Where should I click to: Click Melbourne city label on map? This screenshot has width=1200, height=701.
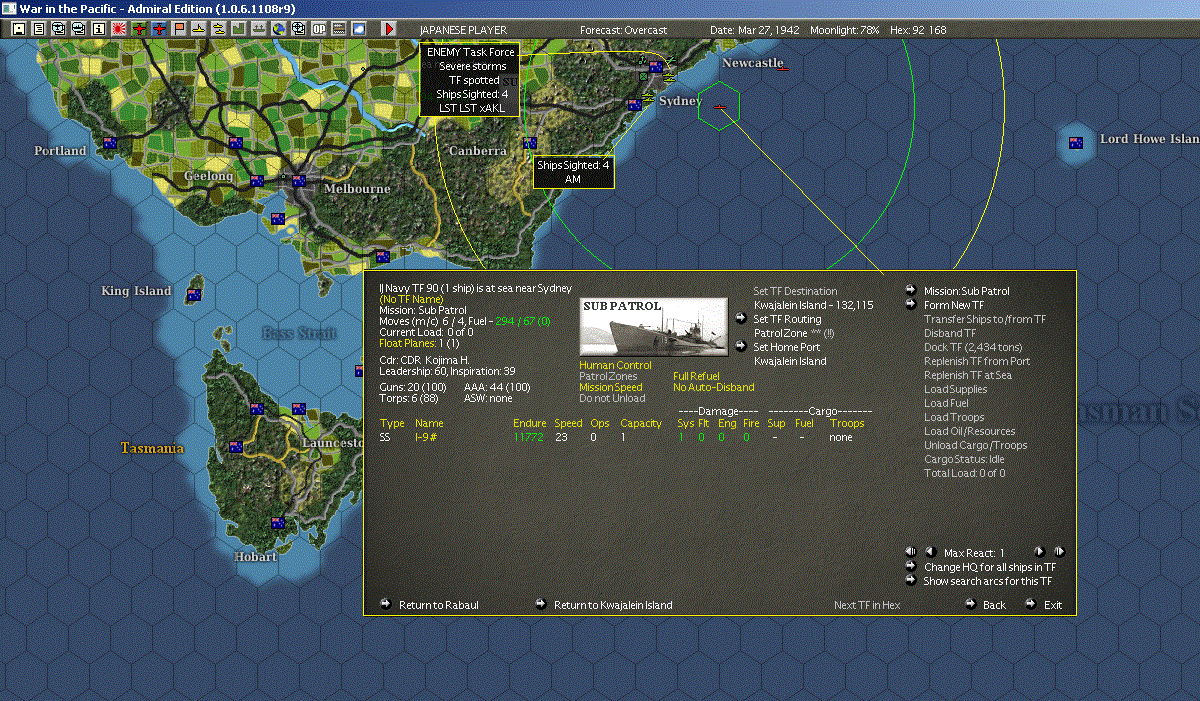point(356,188)
